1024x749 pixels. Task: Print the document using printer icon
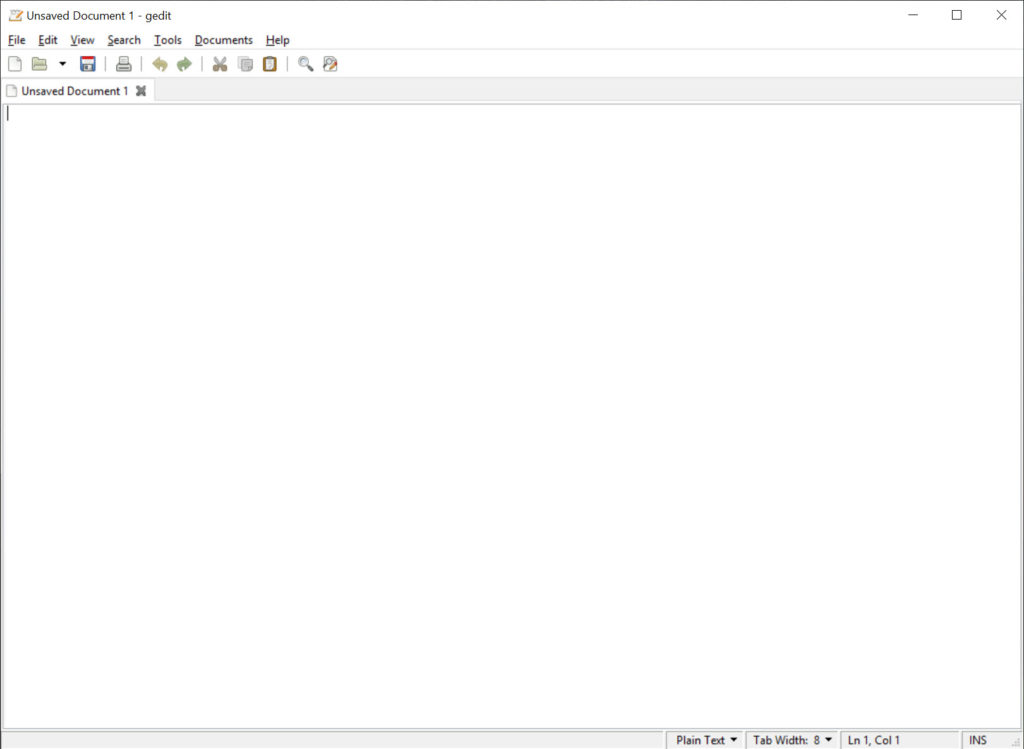(123, 64)
